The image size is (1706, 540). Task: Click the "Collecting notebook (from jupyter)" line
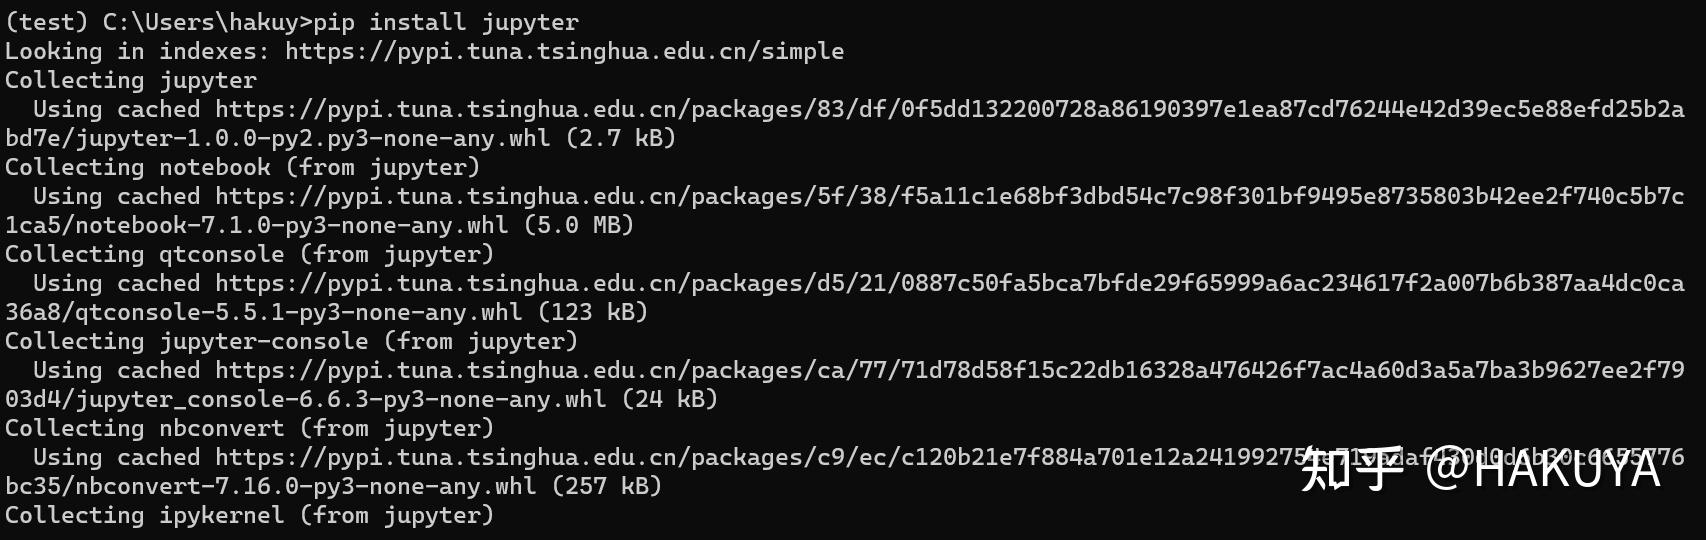243,167
